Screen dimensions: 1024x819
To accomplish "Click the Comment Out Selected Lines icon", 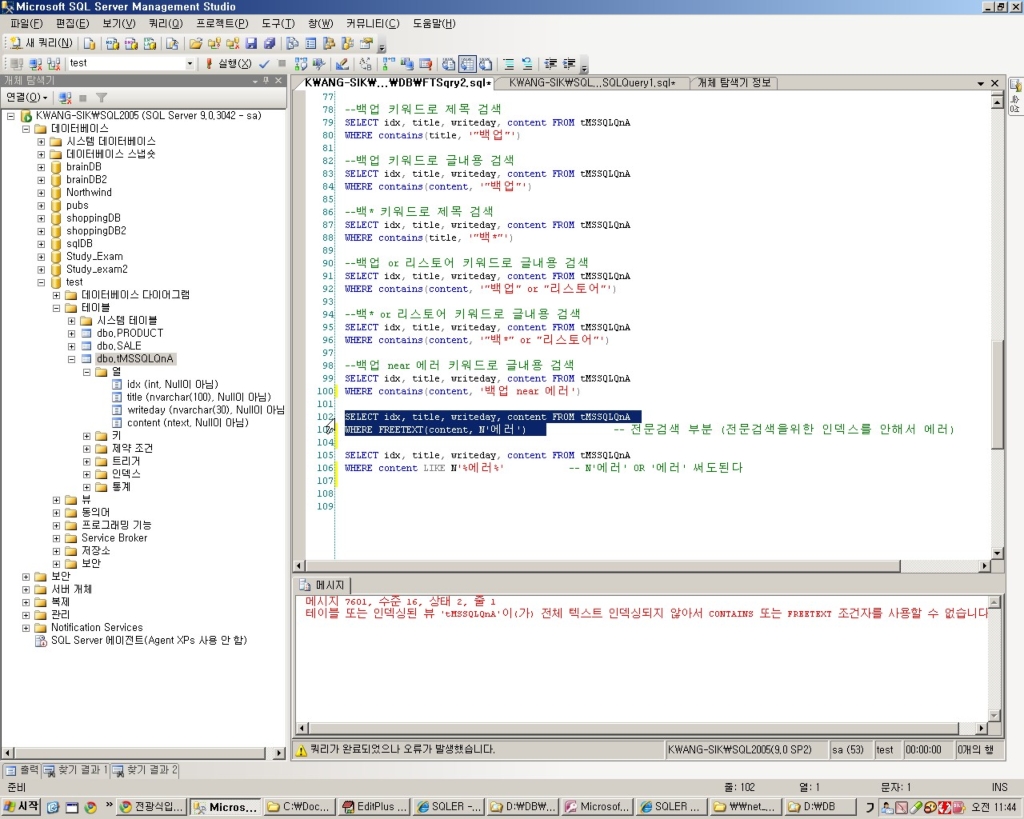I will 509,63.
